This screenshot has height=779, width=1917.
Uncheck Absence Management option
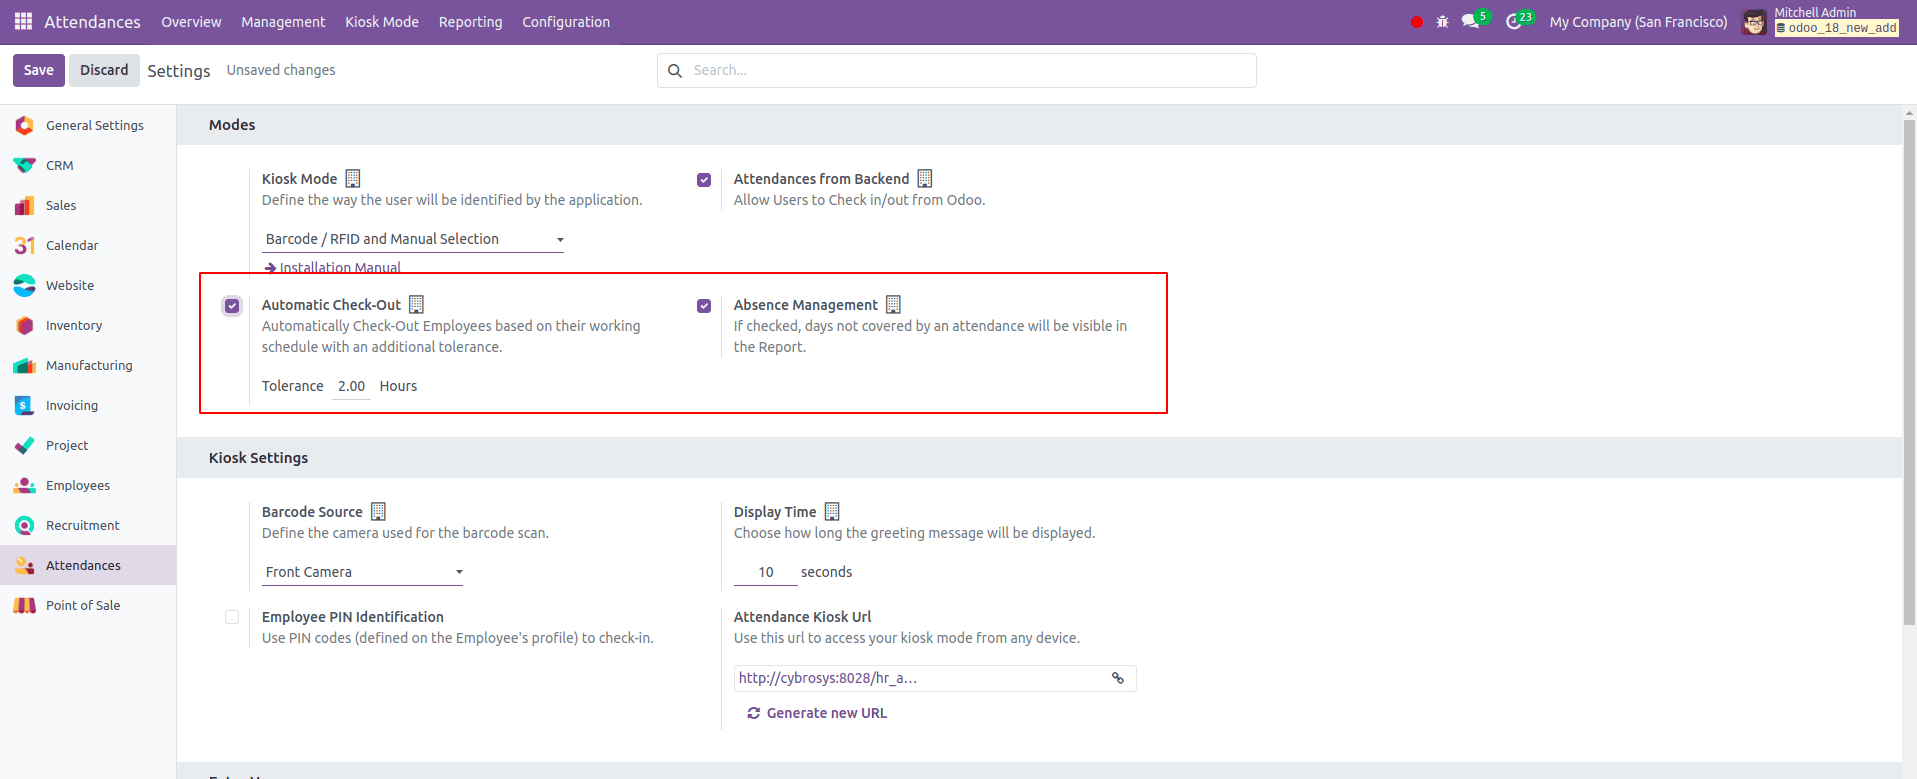click(x=704, y=306)
